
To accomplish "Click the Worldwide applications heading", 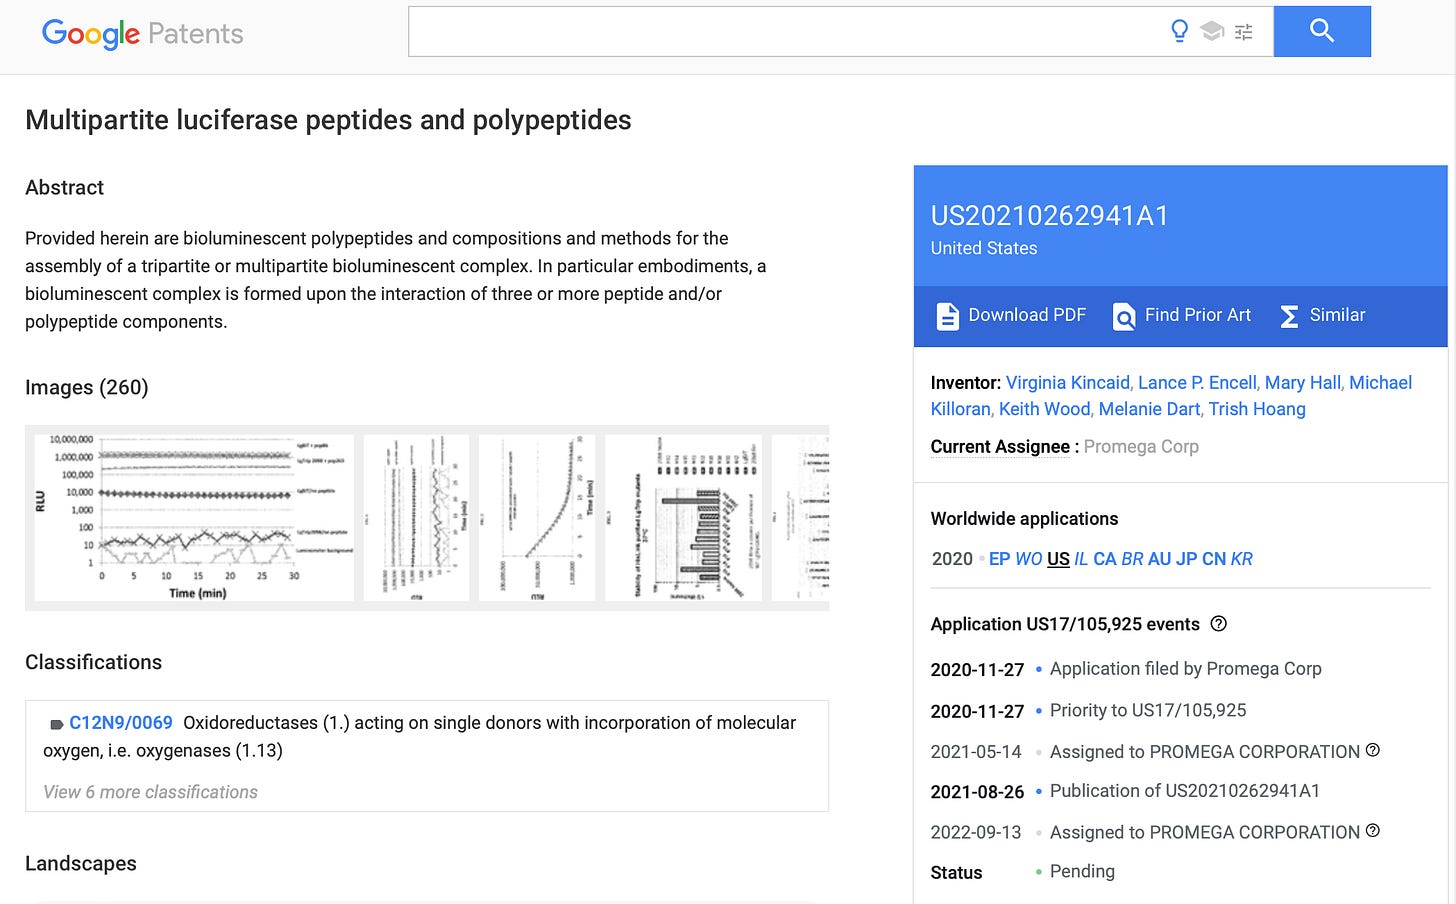I will pyautogui.click(x=1024, y=519).
